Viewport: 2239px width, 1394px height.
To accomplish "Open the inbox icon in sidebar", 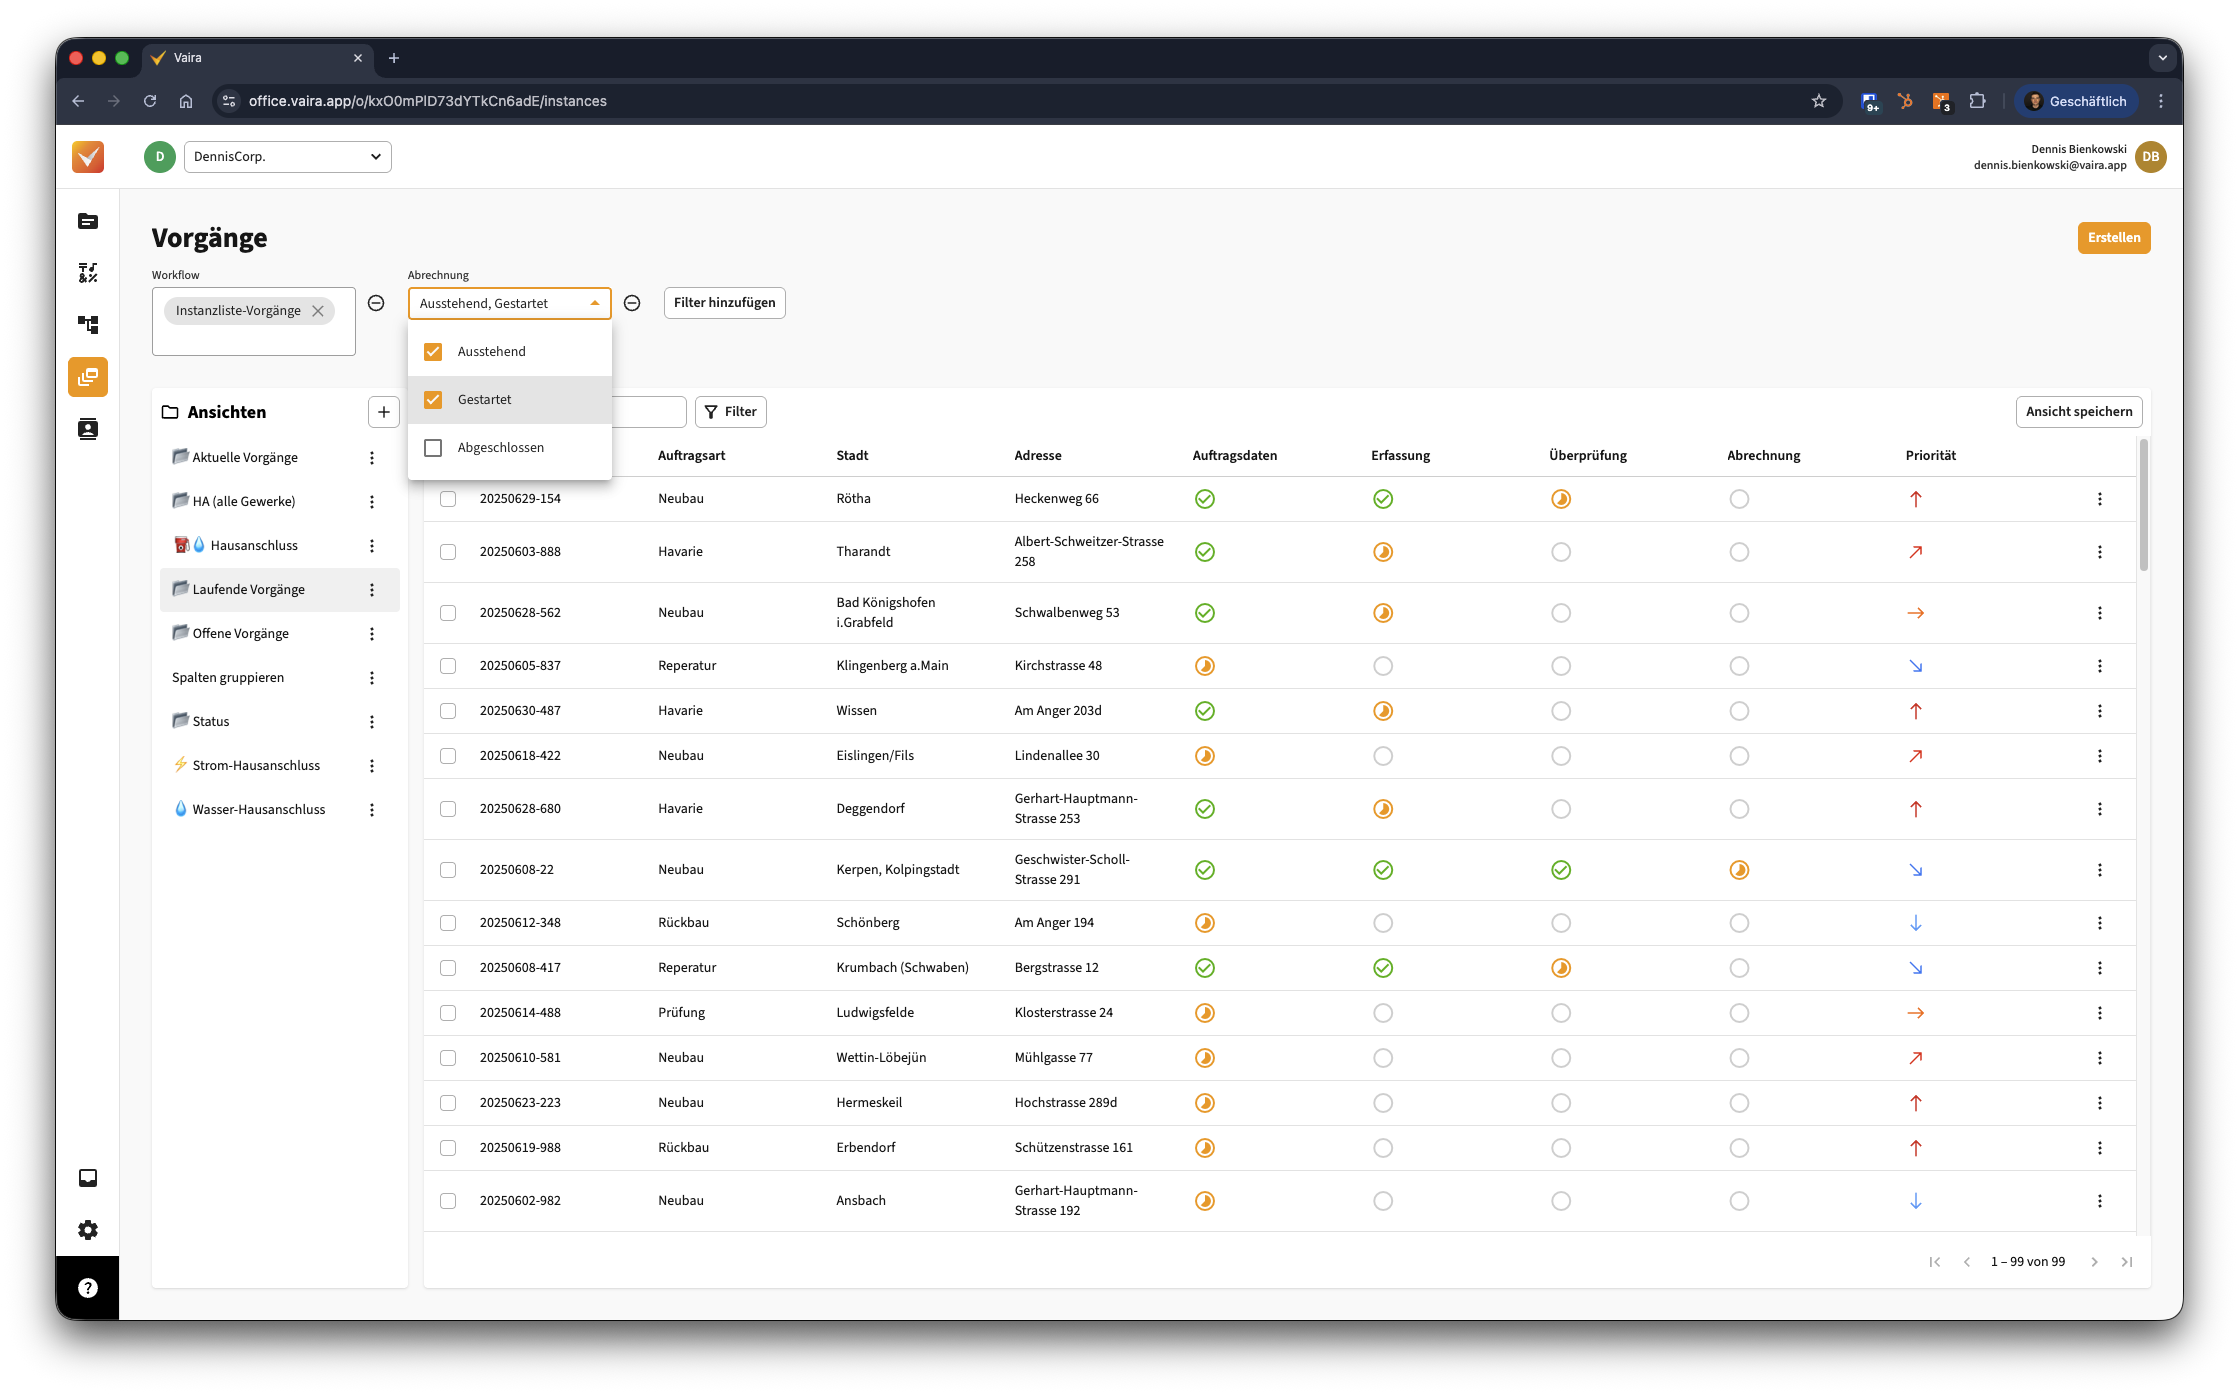I will [88, 1178].
